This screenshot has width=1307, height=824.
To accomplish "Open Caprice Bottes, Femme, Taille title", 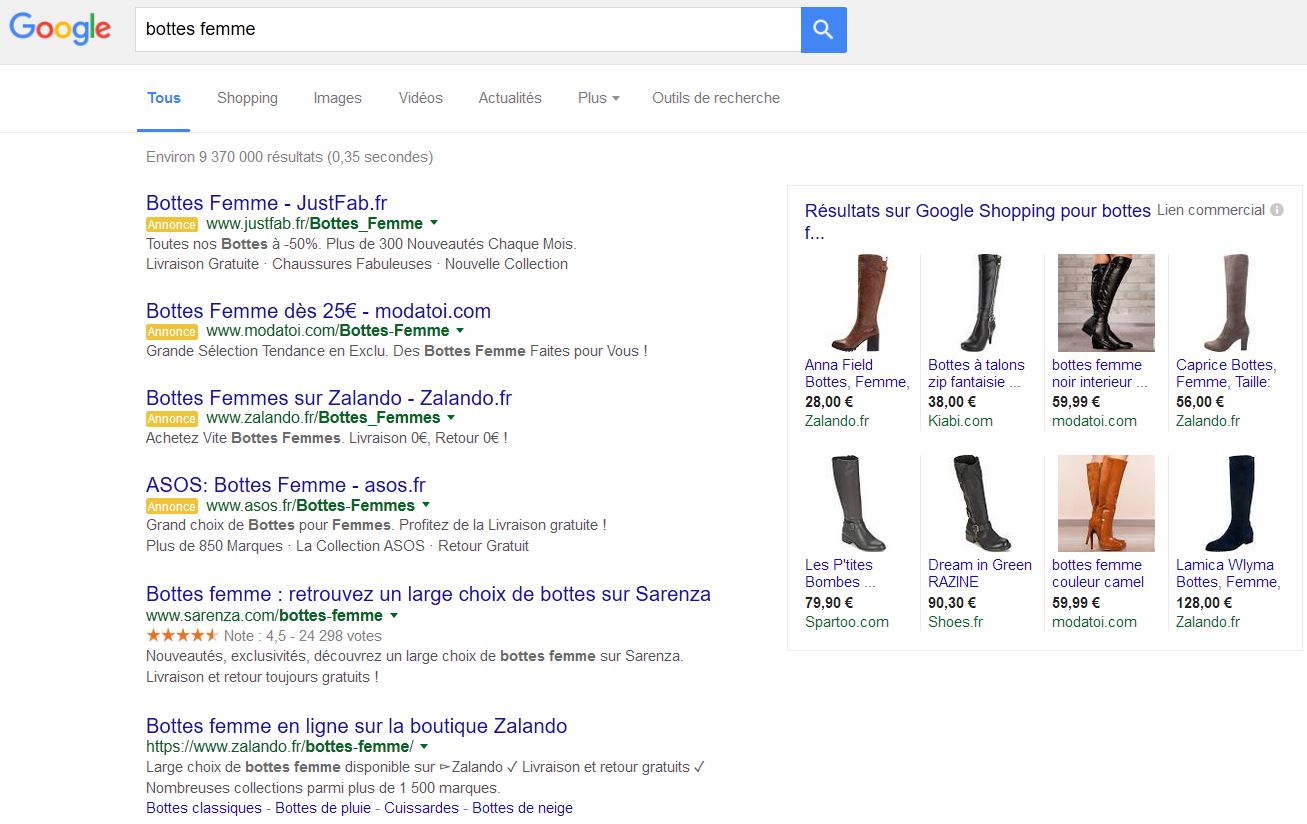I will (x=1226, y=373).
